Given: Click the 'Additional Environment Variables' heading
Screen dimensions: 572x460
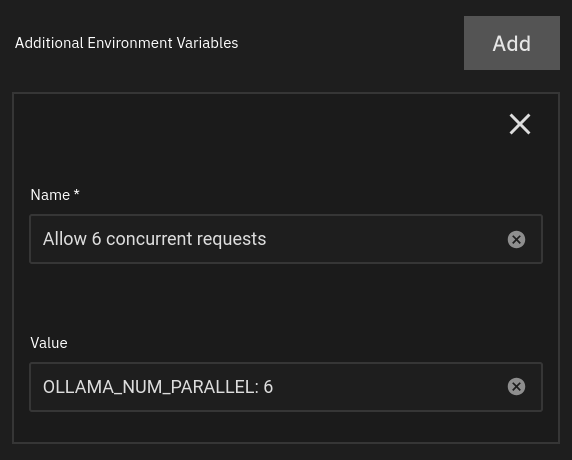Looking at the screenshot, I should click(127, 43).
